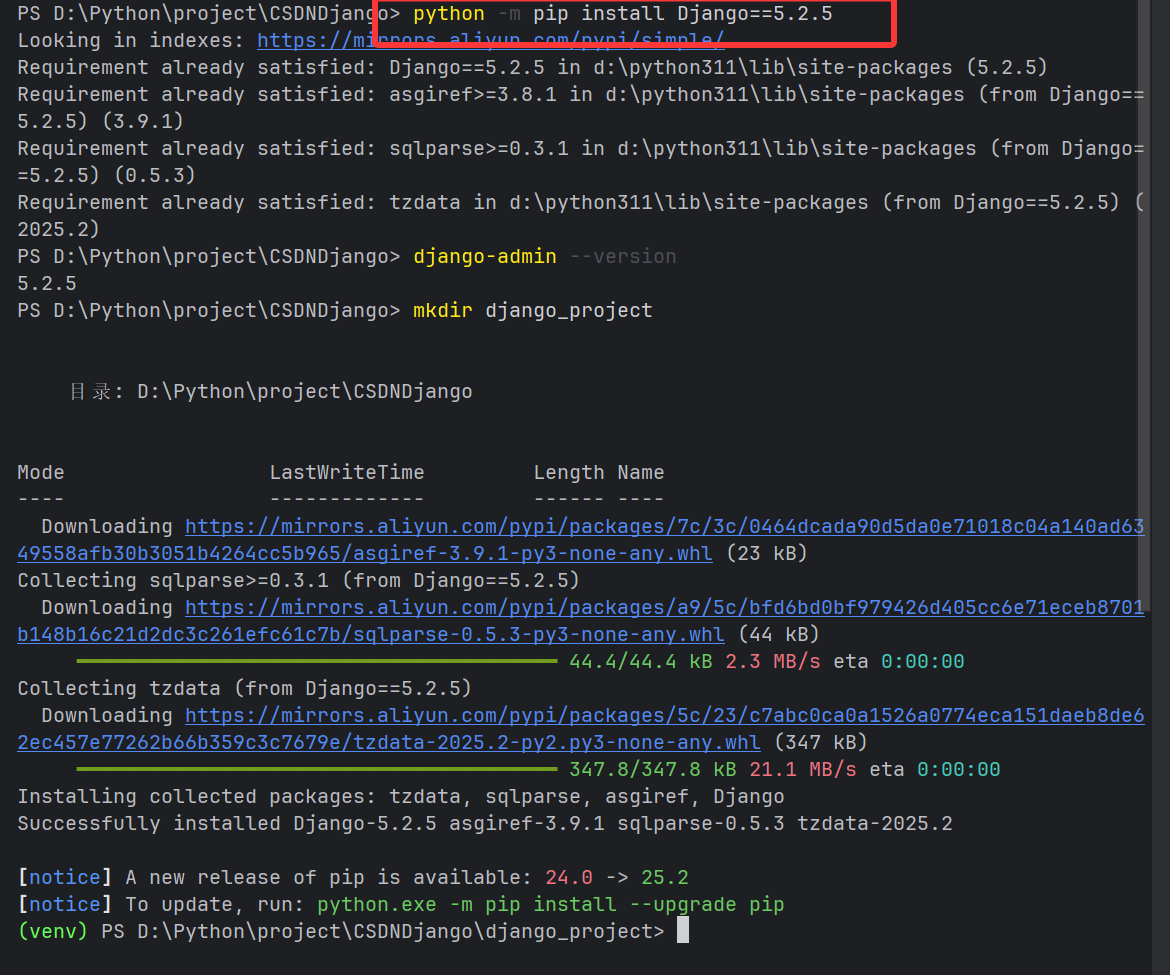Click the '44.4/44.4 kB' progress text
Screen dimensions: 1170x975
point(641,662)
